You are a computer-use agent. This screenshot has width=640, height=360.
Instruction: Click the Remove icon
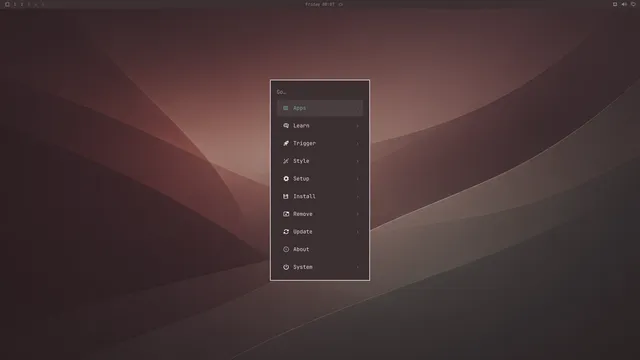pyautogui.click(x=286, y=214)
